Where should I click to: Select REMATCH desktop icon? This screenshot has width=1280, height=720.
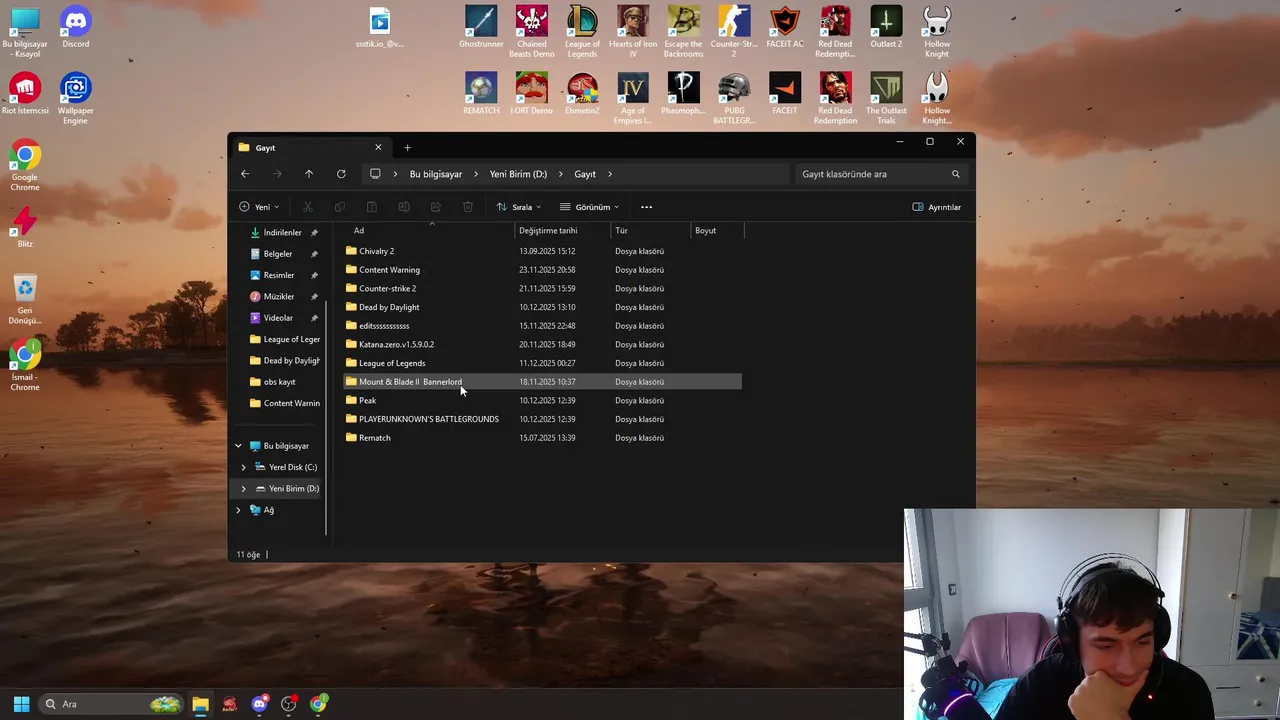click(x=481, y=94)
